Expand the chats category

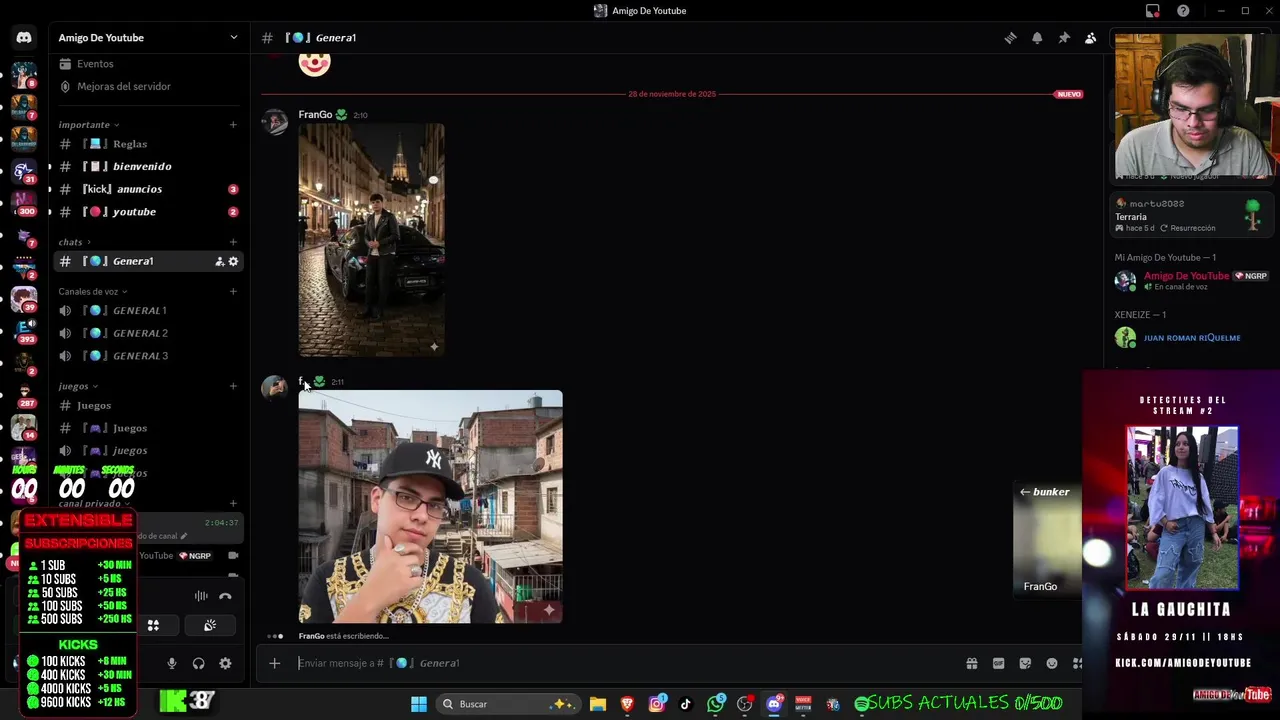(x=75, y=242)
